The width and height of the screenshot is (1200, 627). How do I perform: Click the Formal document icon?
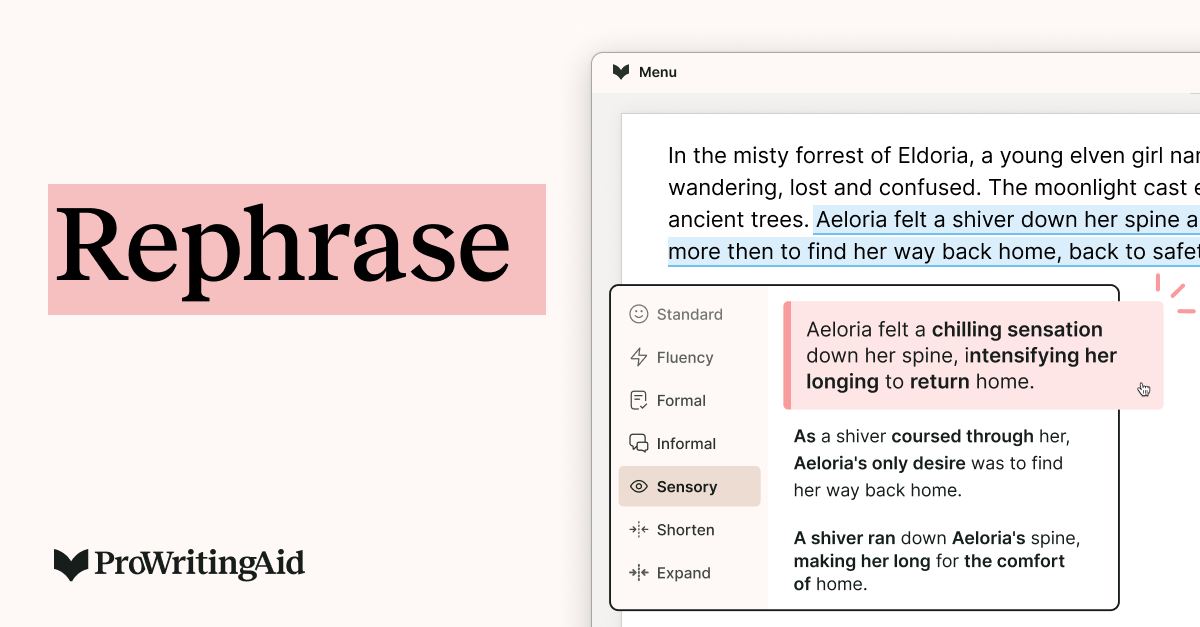(x=636, y=400)
